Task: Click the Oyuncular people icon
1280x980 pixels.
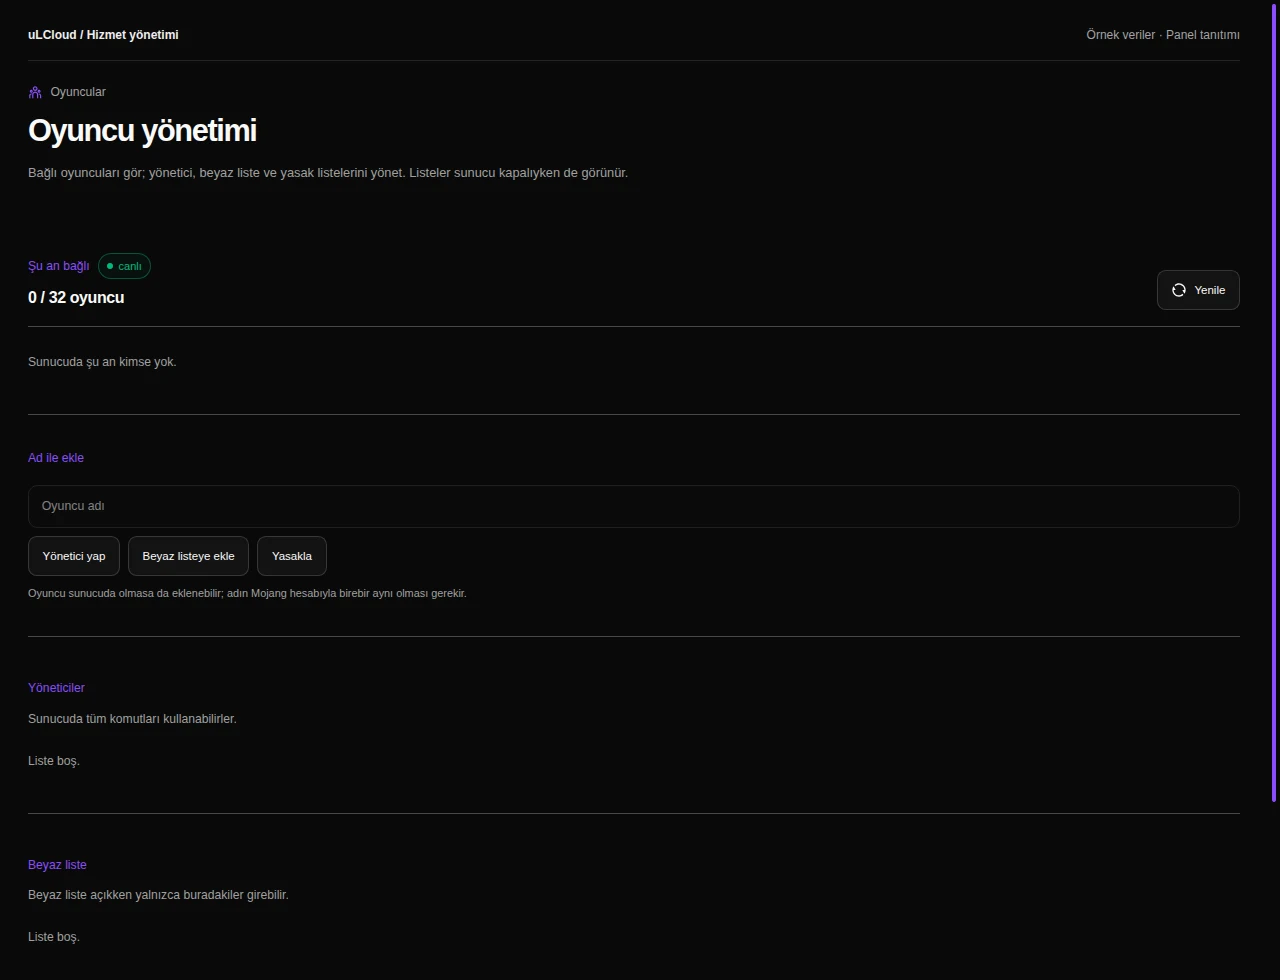Action: tap(35, 92)
